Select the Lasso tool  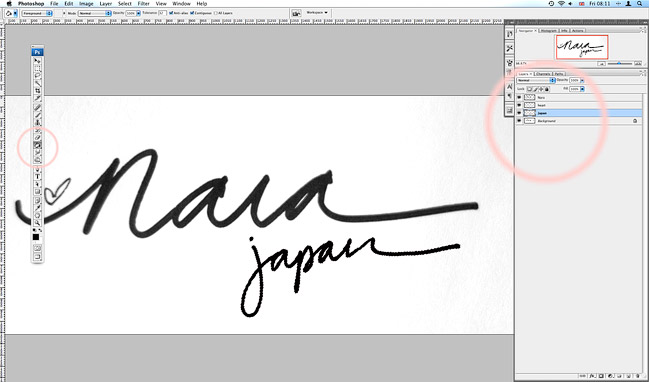(x=37, y=75)
